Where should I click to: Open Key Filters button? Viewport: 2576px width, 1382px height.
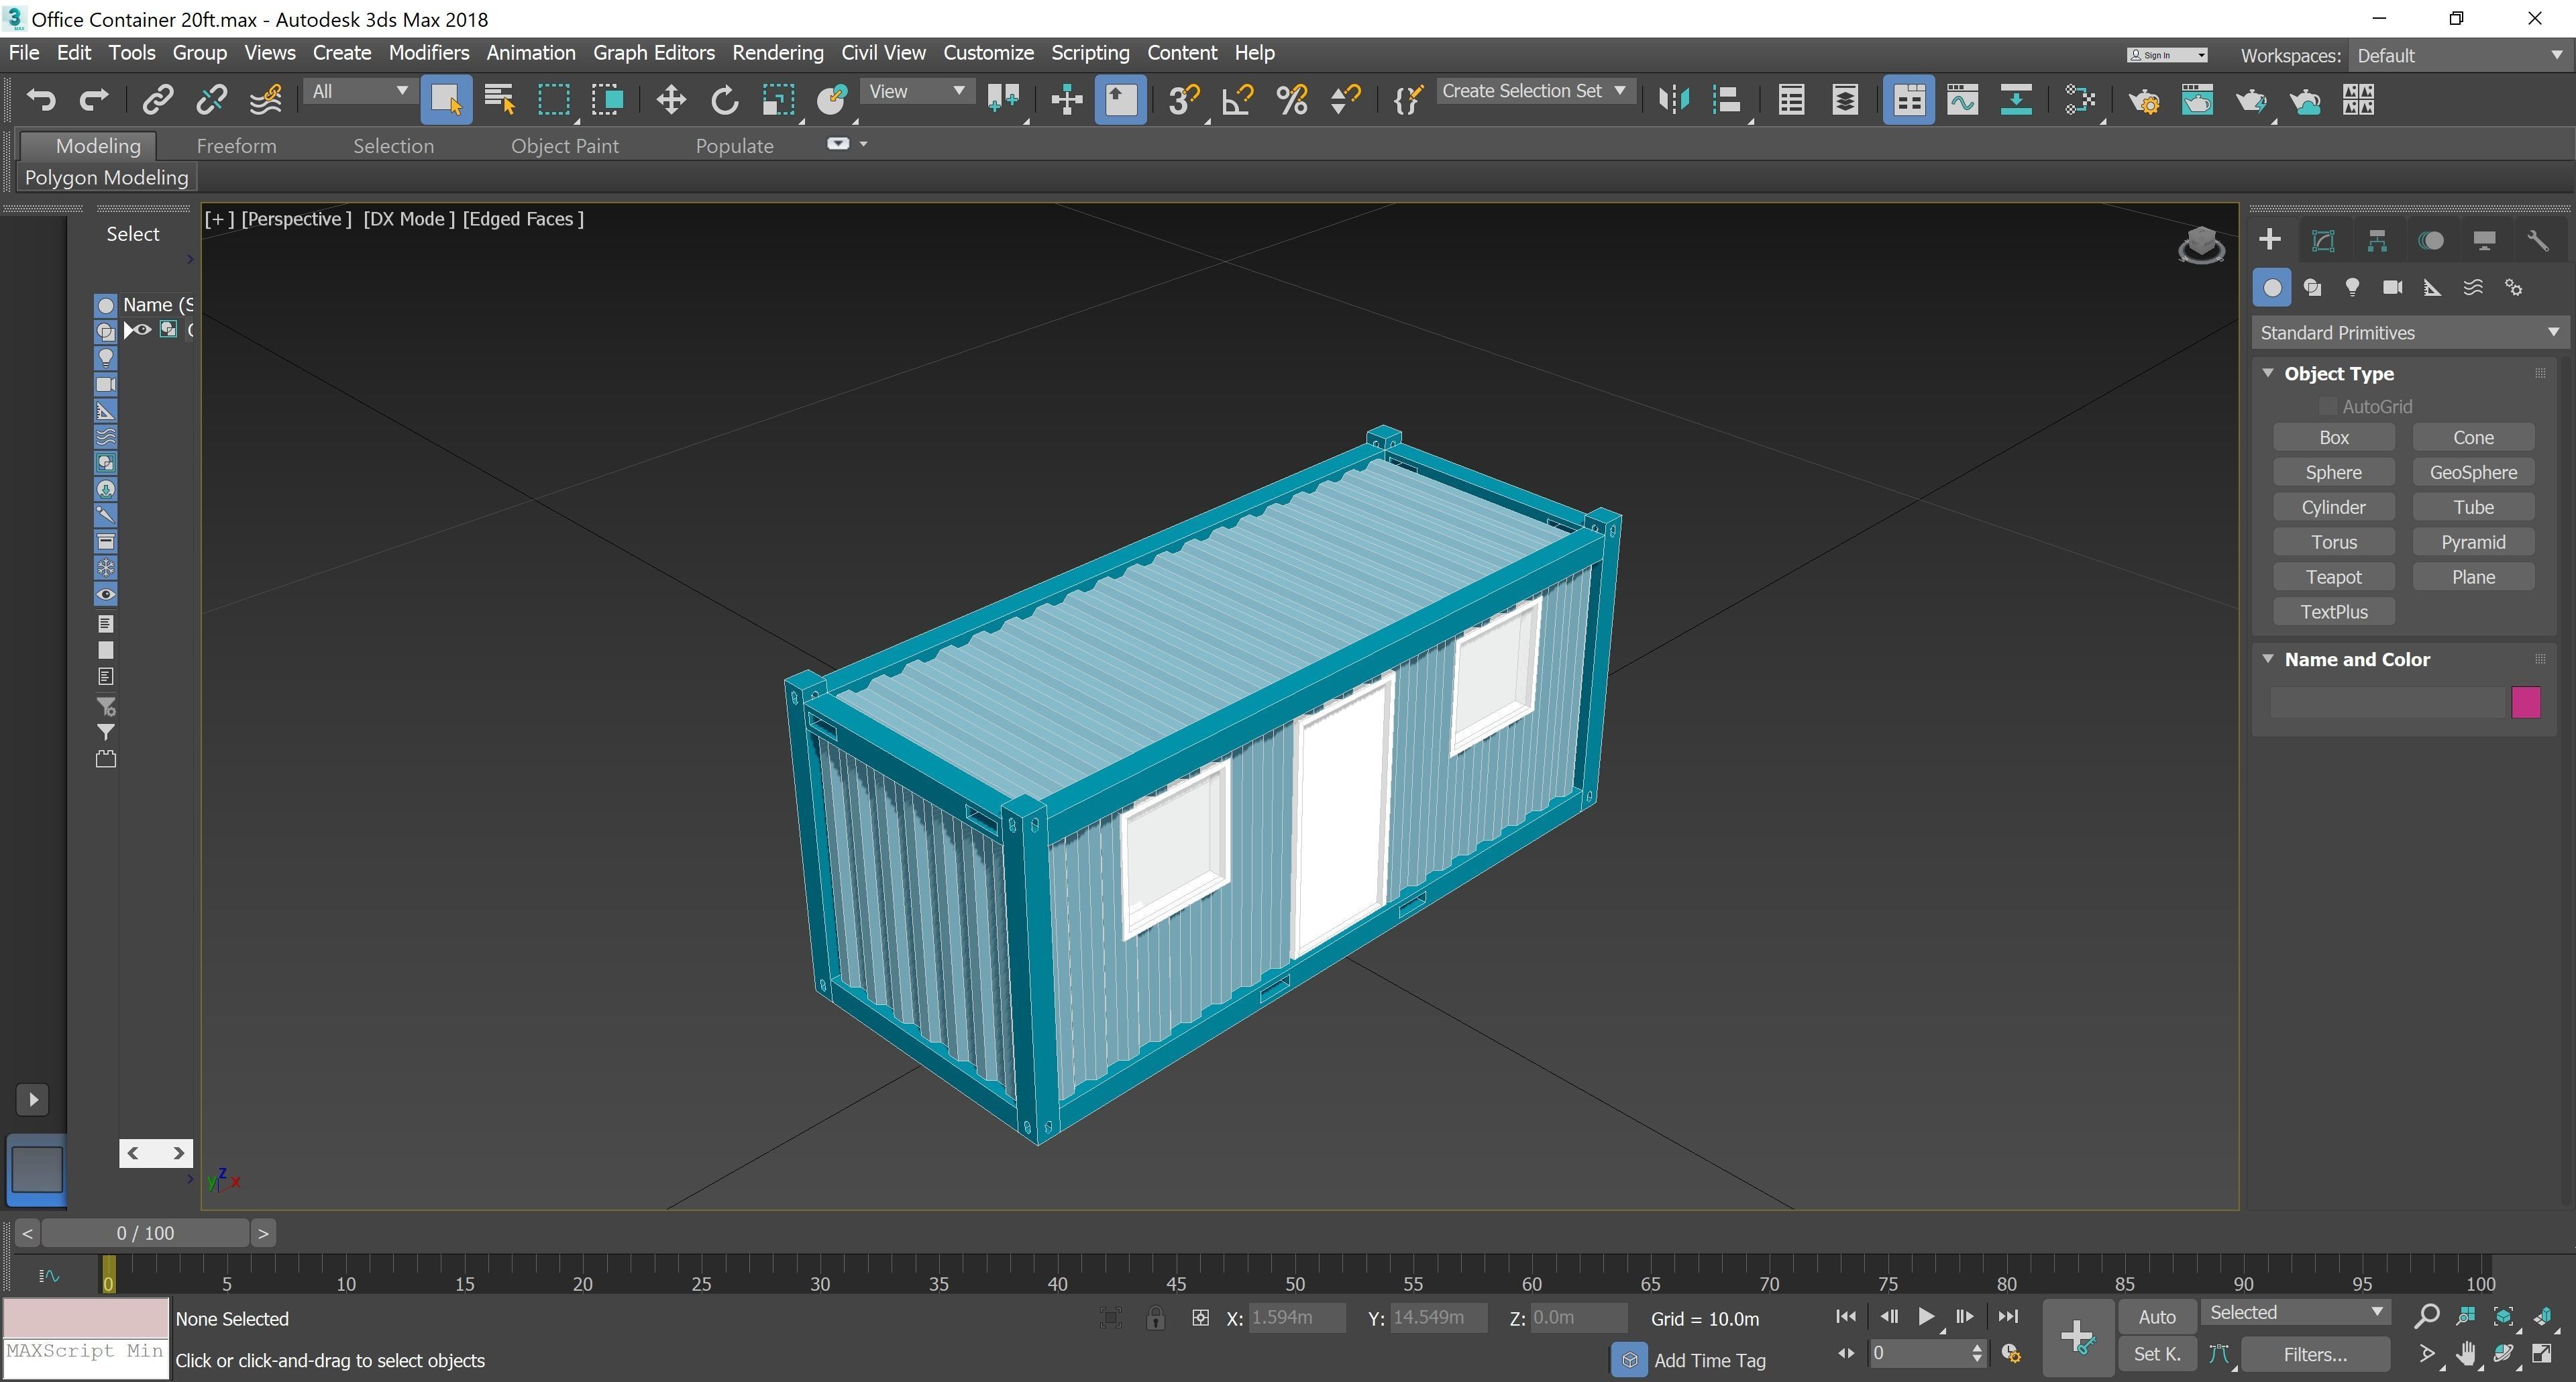click(x=2314, y=1355)
